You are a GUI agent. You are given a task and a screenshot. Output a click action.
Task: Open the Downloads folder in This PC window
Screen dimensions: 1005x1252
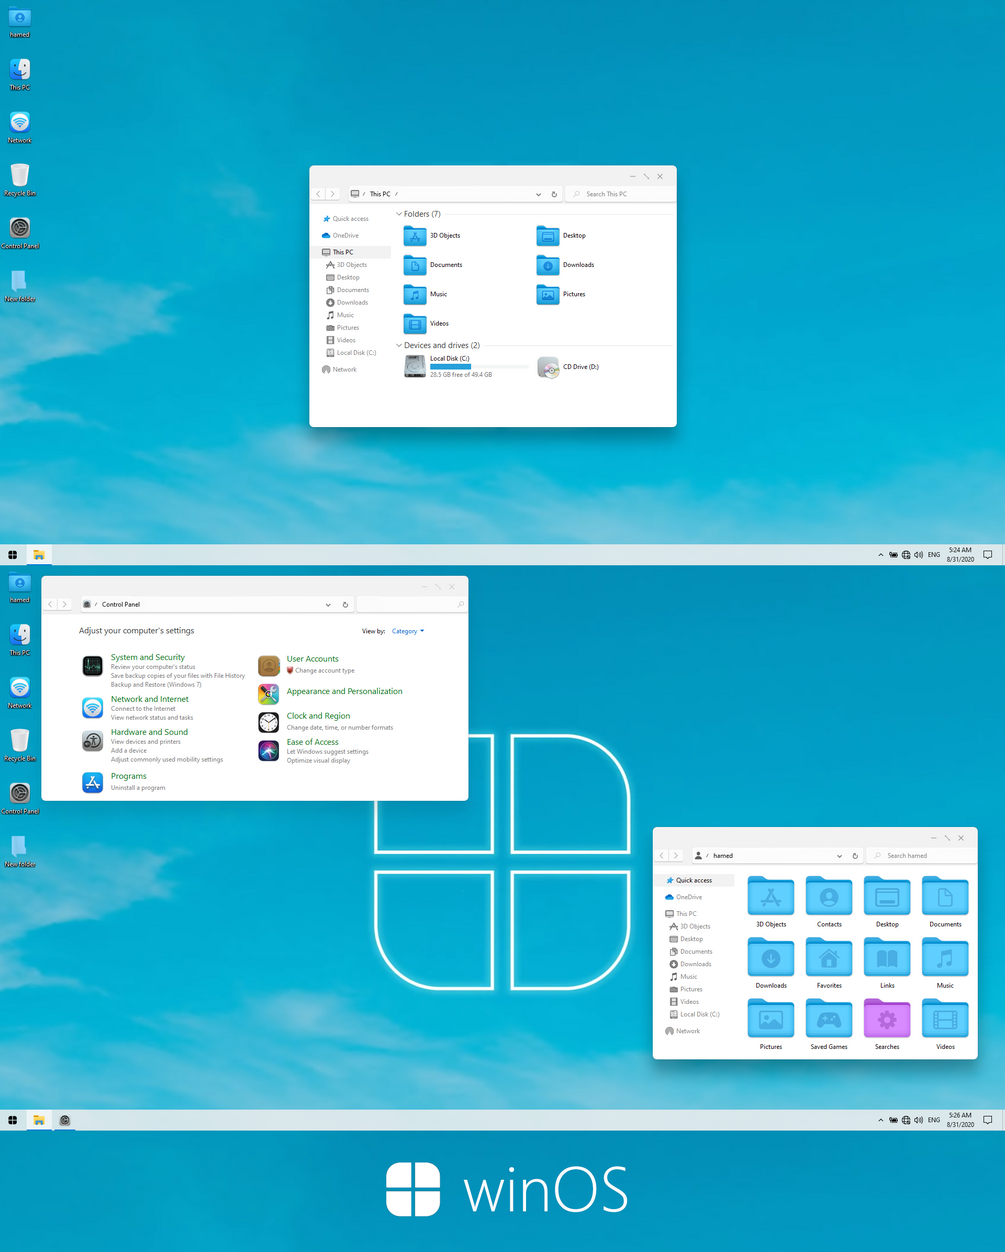pos(548,265)
